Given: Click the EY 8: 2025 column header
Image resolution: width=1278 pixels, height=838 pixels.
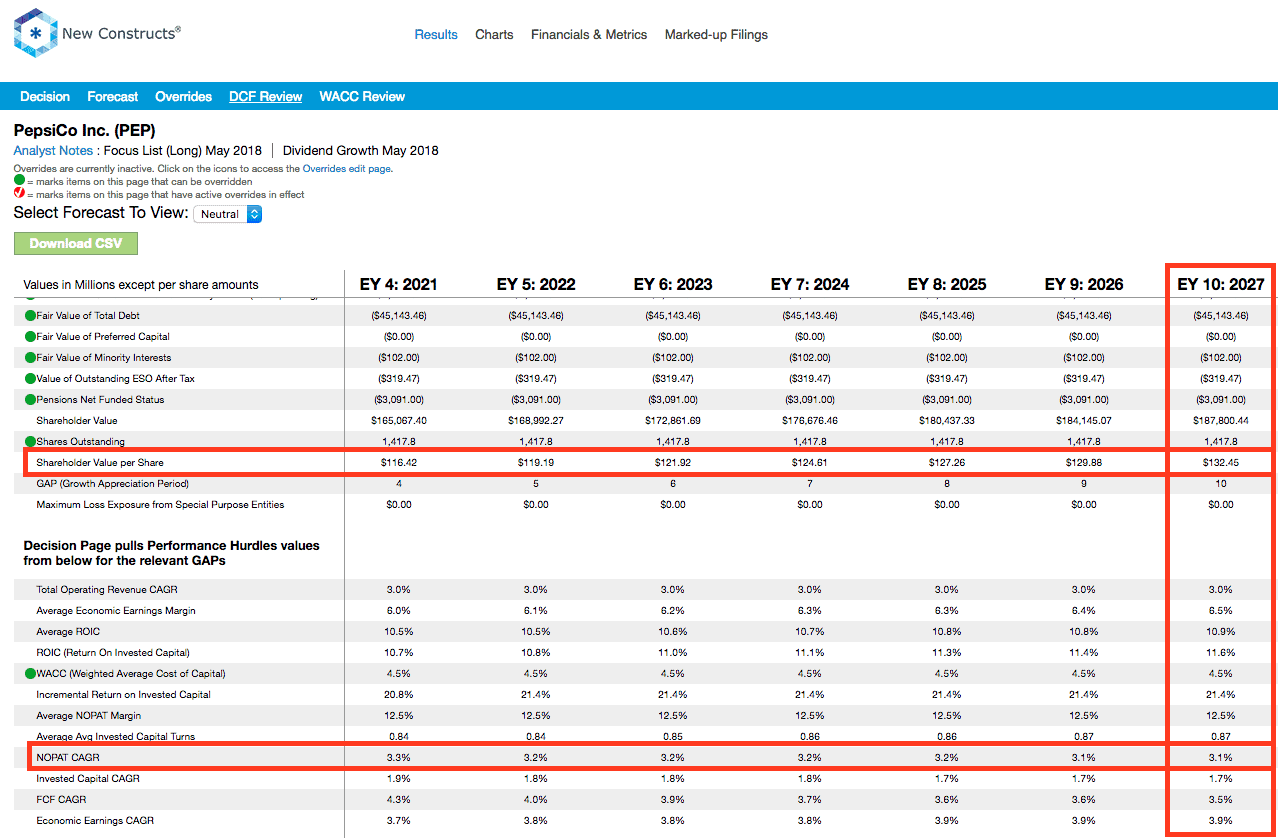Looking at the screenshot, I should tap(947, 284).
